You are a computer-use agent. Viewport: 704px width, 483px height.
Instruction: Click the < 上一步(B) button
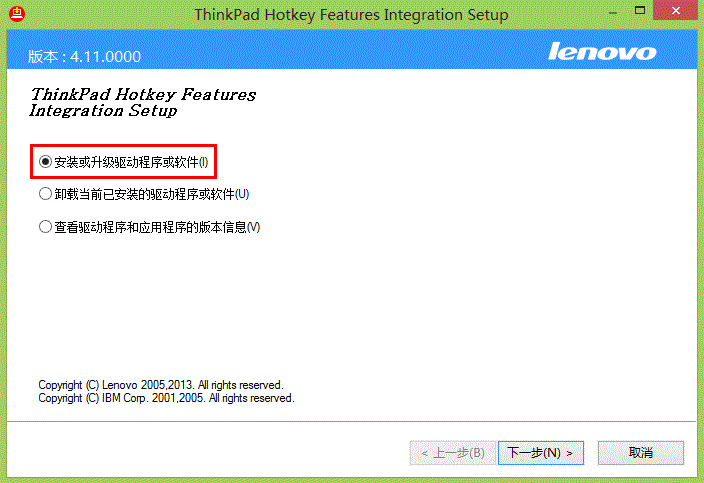pyautogui.click(x=453, y=453)
